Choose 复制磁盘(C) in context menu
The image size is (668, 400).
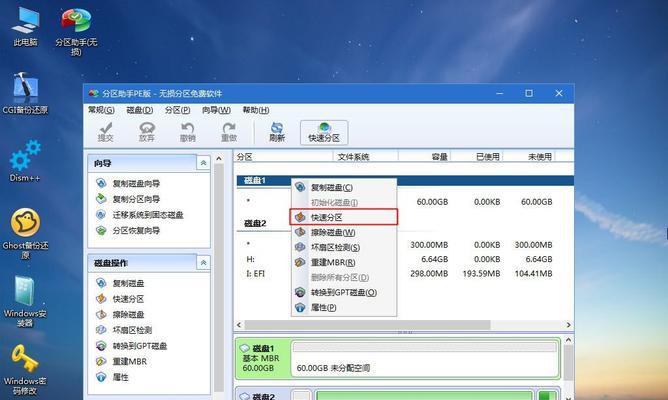pos(343,187)
